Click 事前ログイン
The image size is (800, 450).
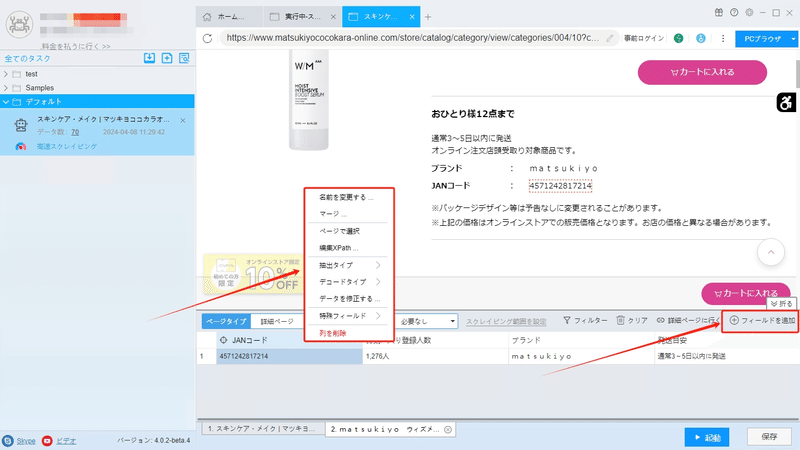(x=644, y=38)
